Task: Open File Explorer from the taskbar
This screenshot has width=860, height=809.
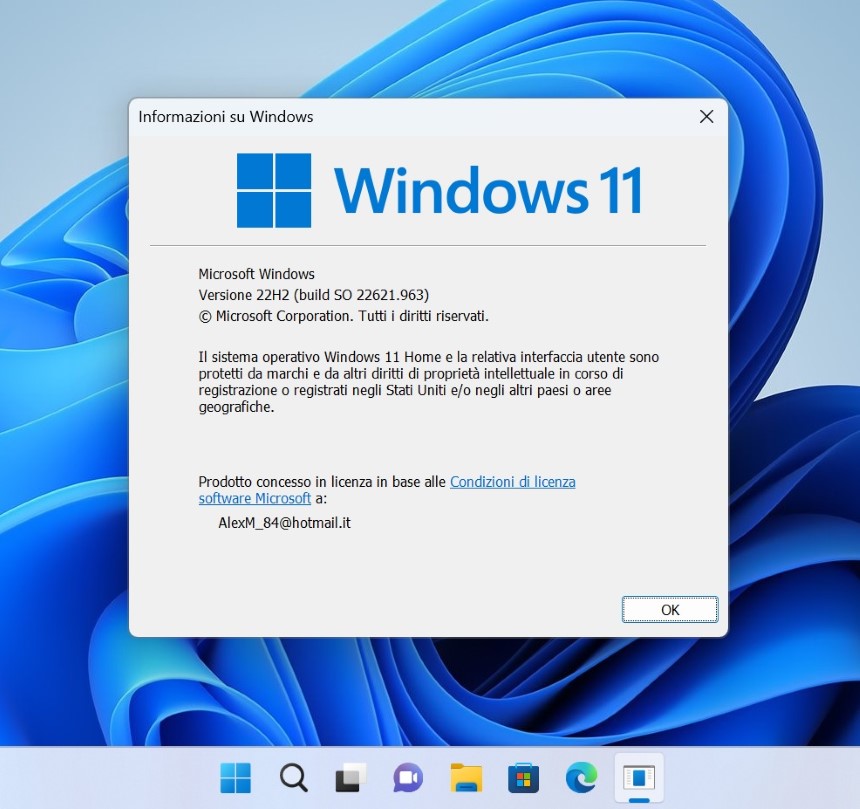Action: tap(466, 777)
